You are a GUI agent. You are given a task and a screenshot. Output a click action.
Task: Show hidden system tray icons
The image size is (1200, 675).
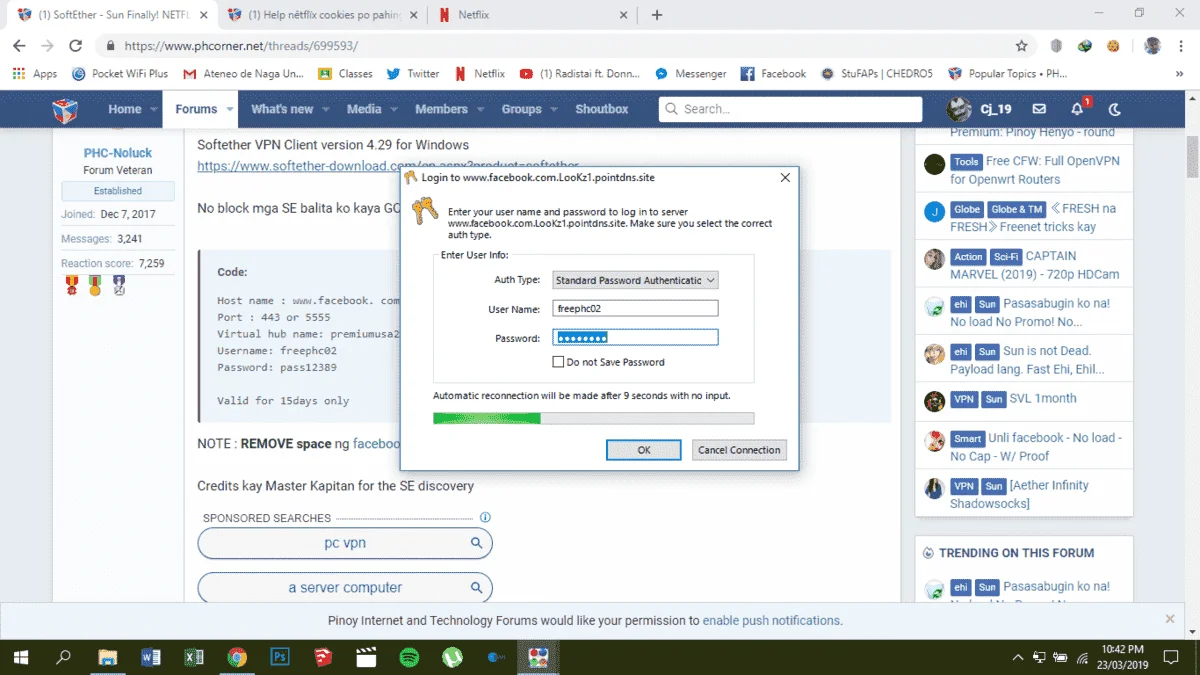pos(1018,657)
